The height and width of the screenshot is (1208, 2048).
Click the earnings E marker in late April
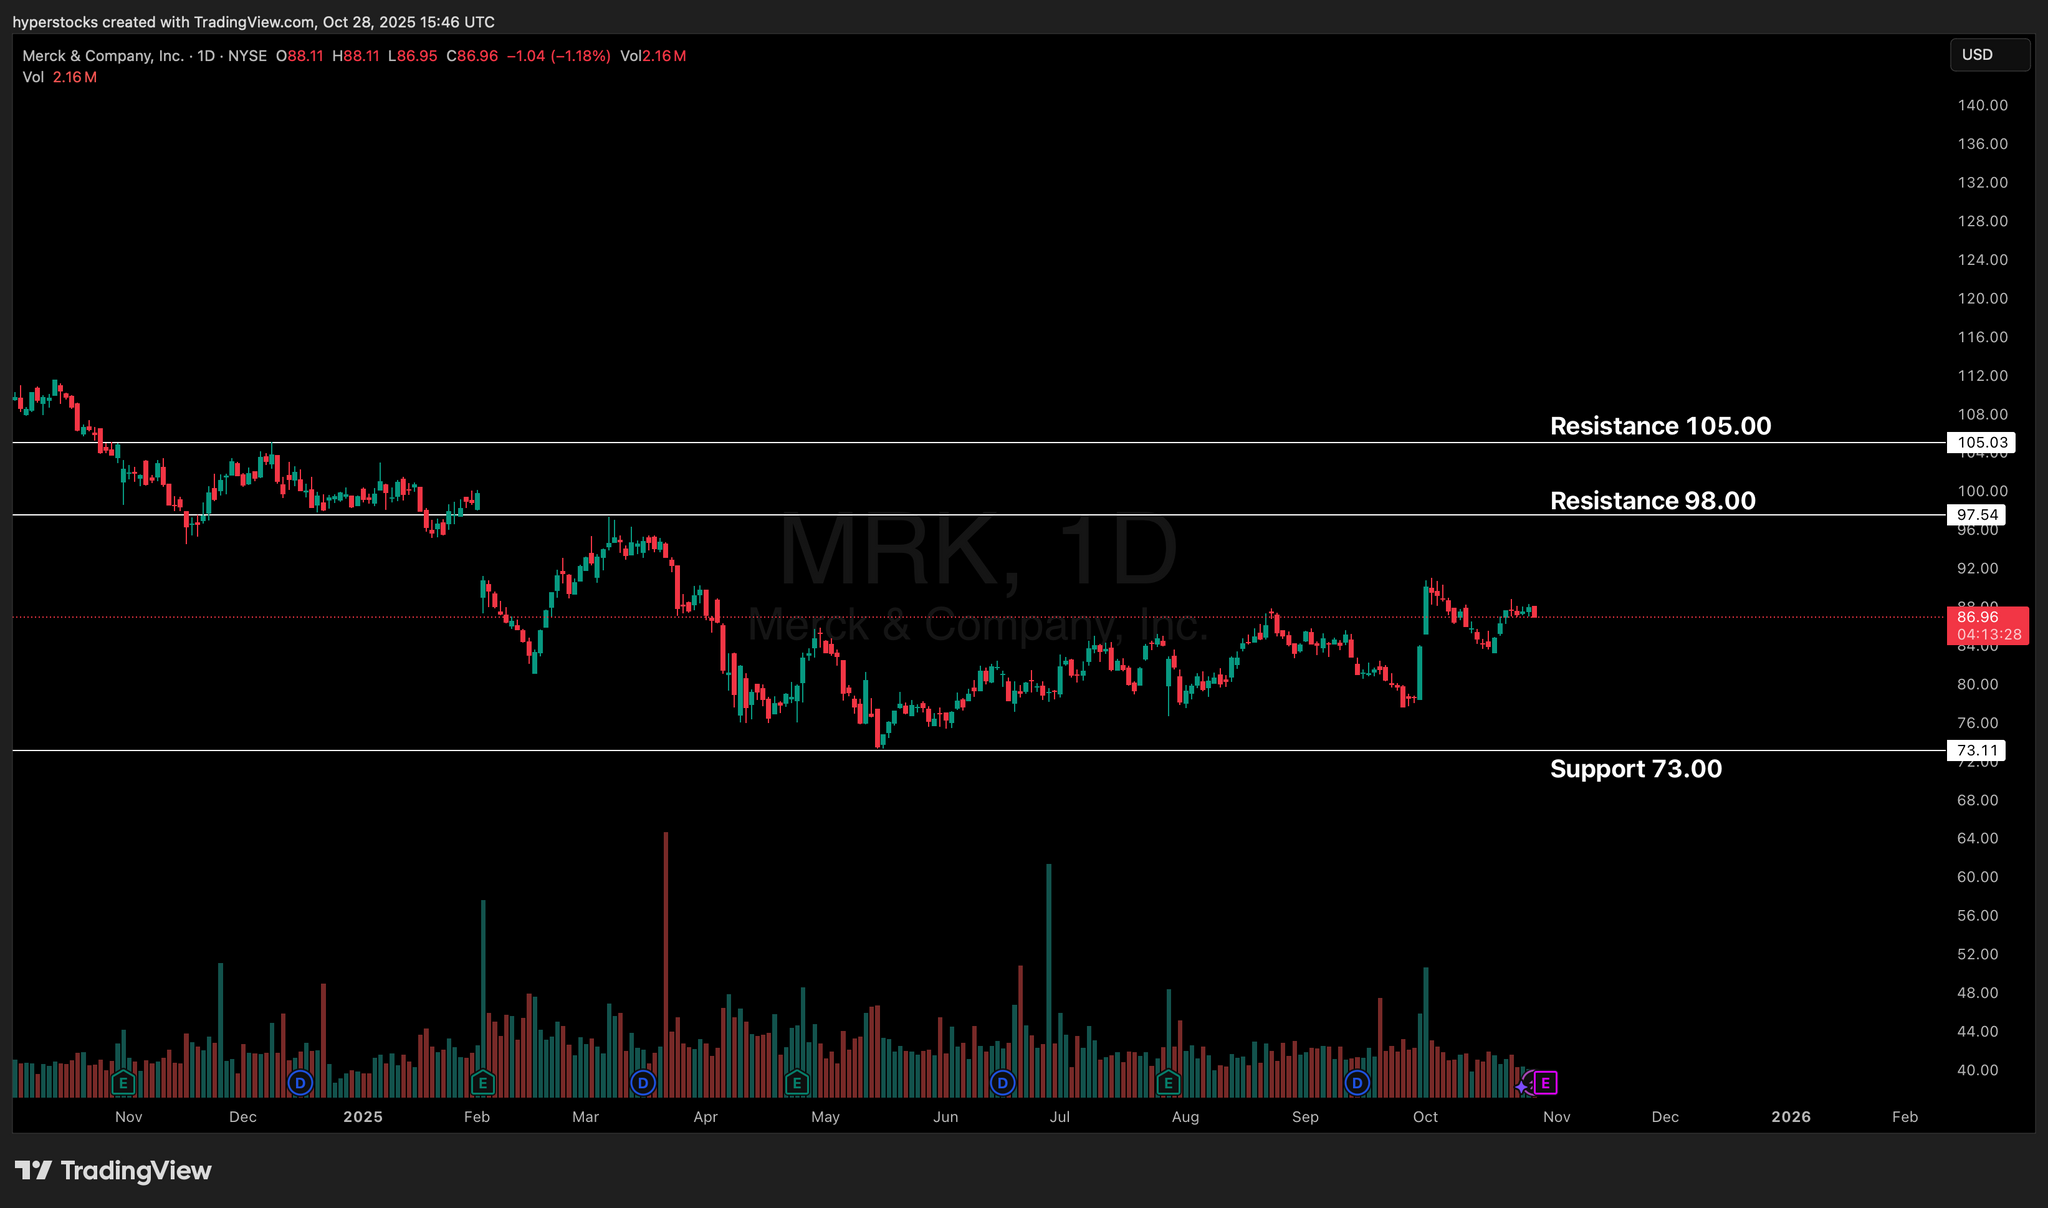(796, 1082)
